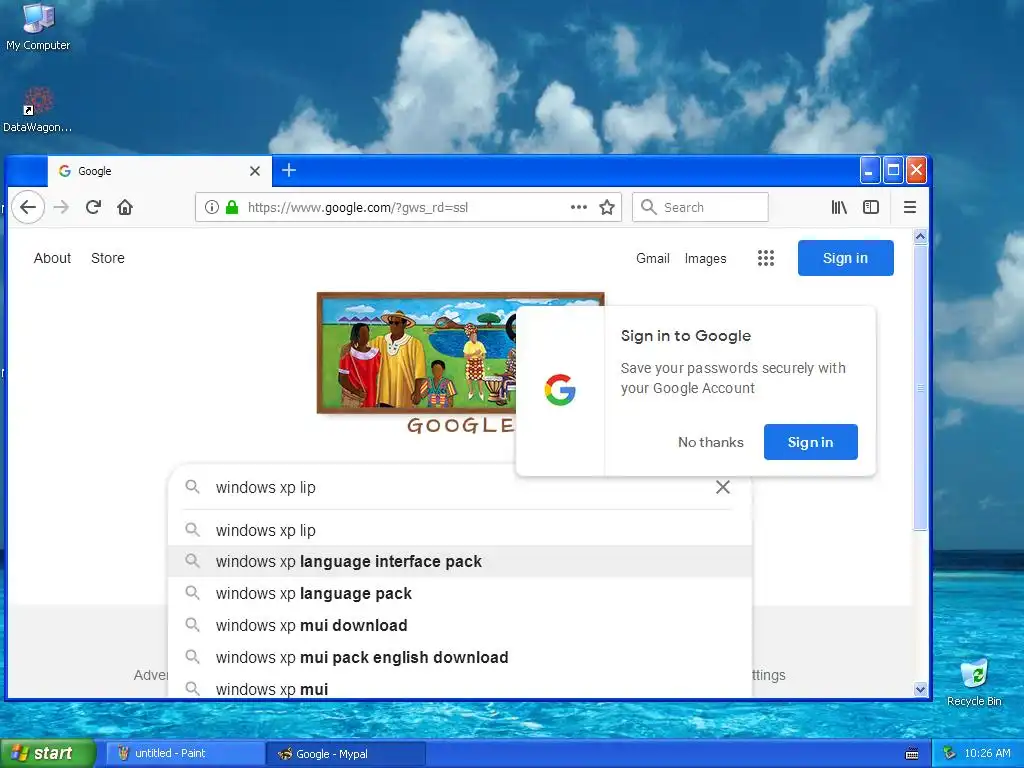Select Google - Mypal taskbar button

[345, 754]
